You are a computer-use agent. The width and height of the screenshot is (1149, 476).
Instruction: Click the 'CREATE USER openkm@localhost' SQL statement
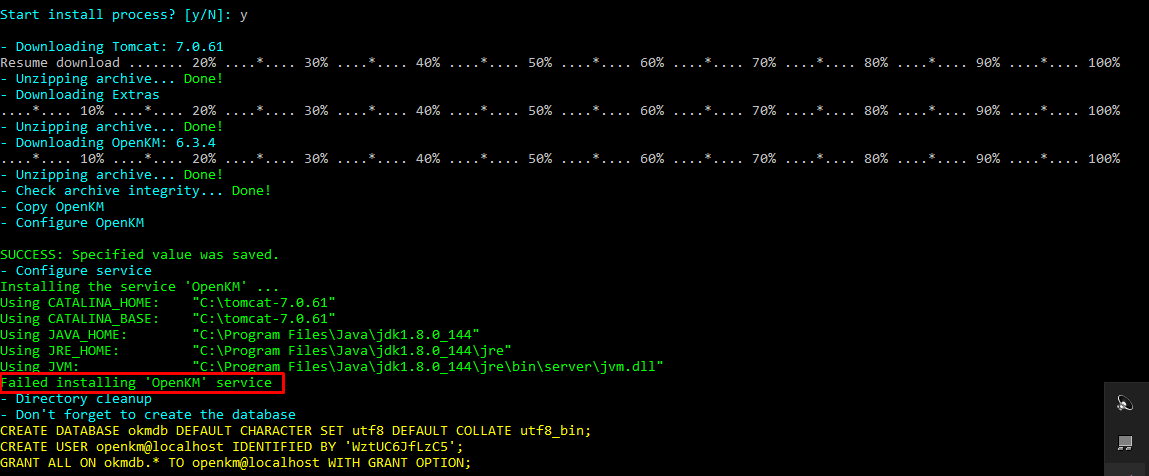[x=232, y=447]
